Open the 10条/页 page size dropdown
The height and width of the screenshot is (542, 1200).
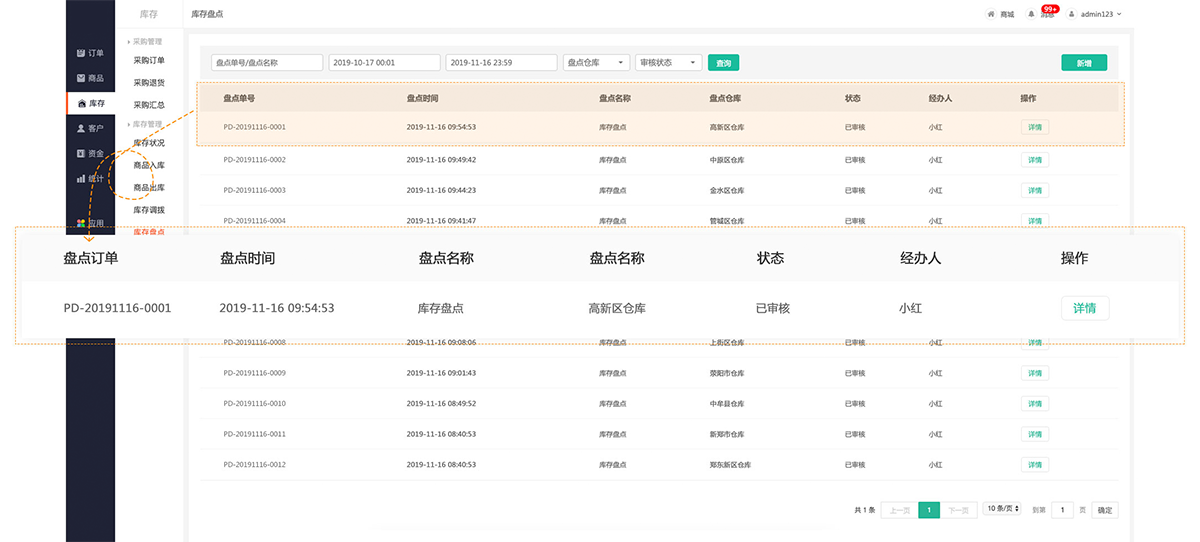coord(1001,509)
